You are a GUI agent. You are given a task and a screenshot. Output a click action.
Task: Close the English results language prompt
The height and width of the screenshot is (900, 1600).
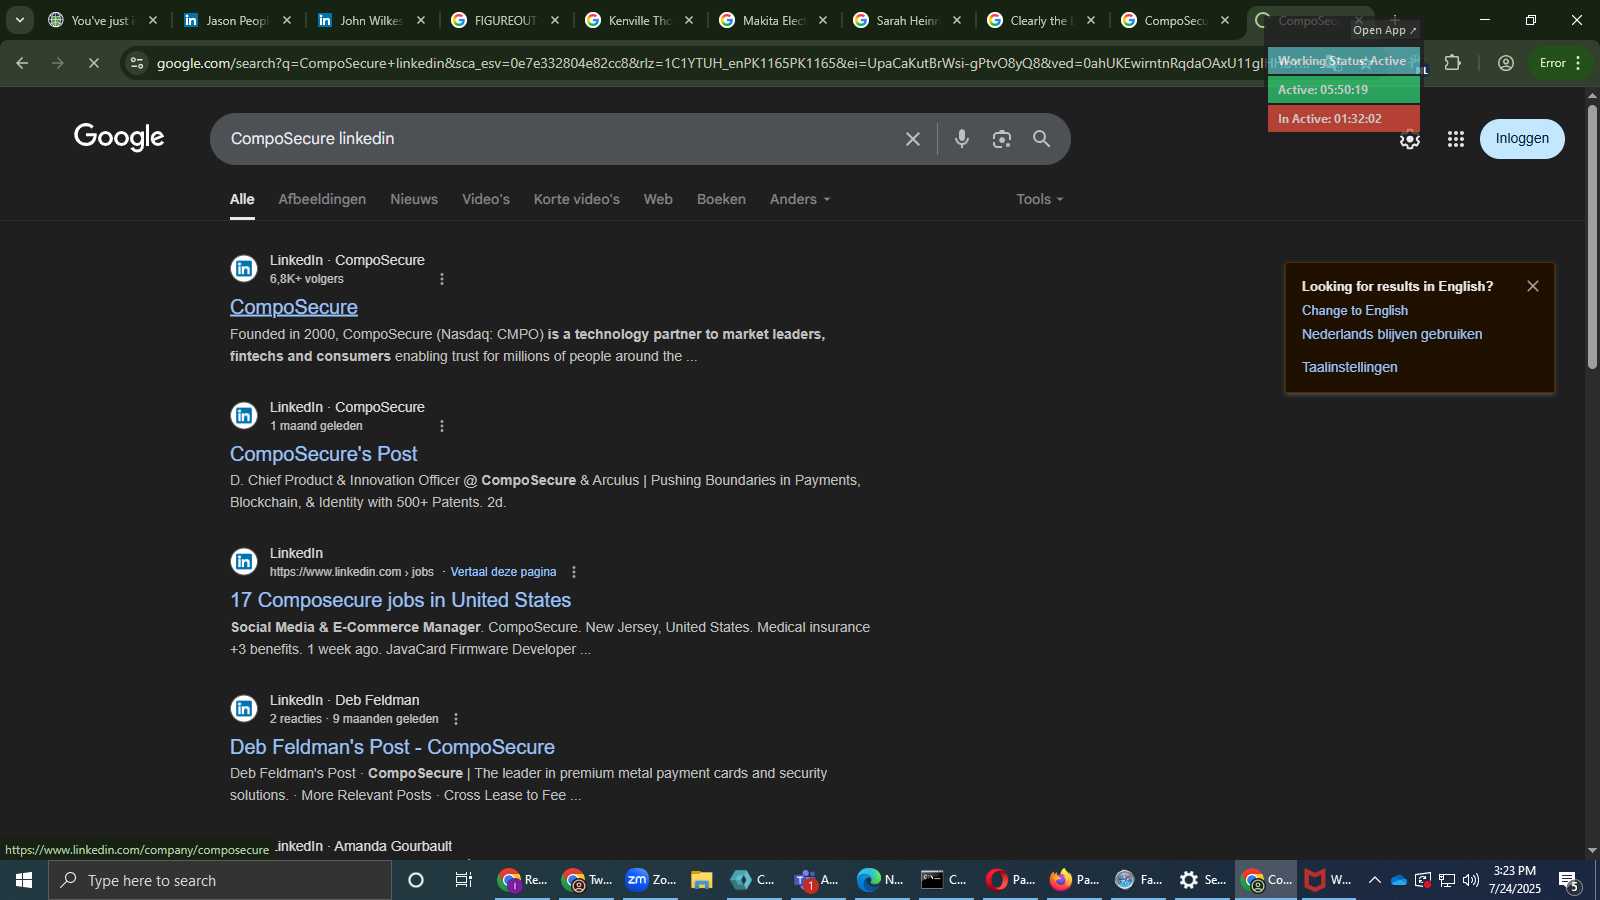coord(1533,286)
